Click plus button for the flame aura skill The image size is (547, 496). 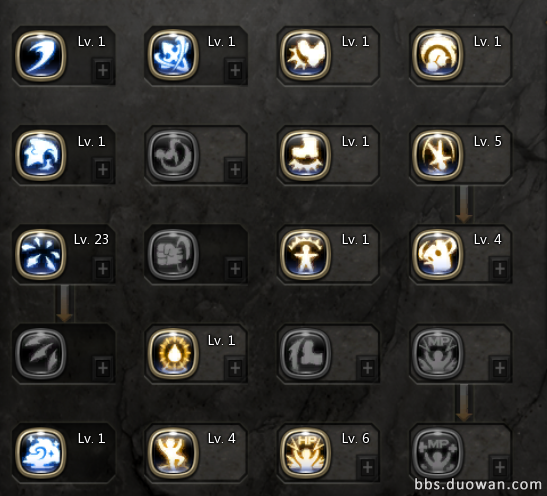click(235, 368)
